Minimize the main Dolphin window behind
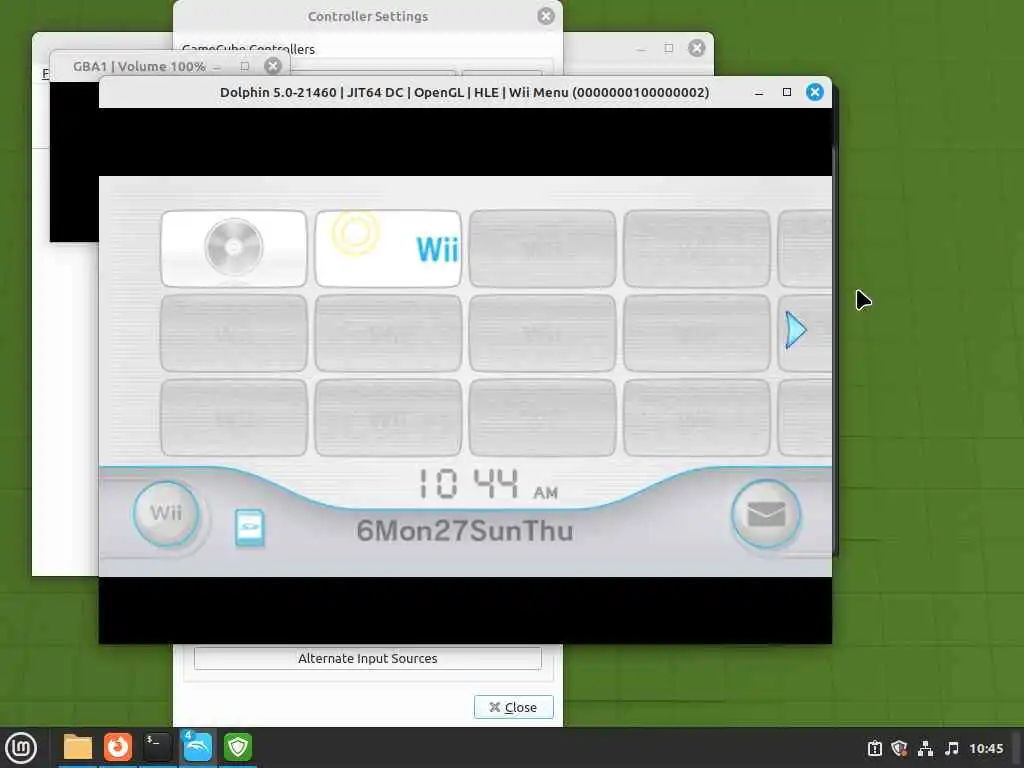Image resolution: width=1024 pixels, height=768 pixels. coord(641,49)
